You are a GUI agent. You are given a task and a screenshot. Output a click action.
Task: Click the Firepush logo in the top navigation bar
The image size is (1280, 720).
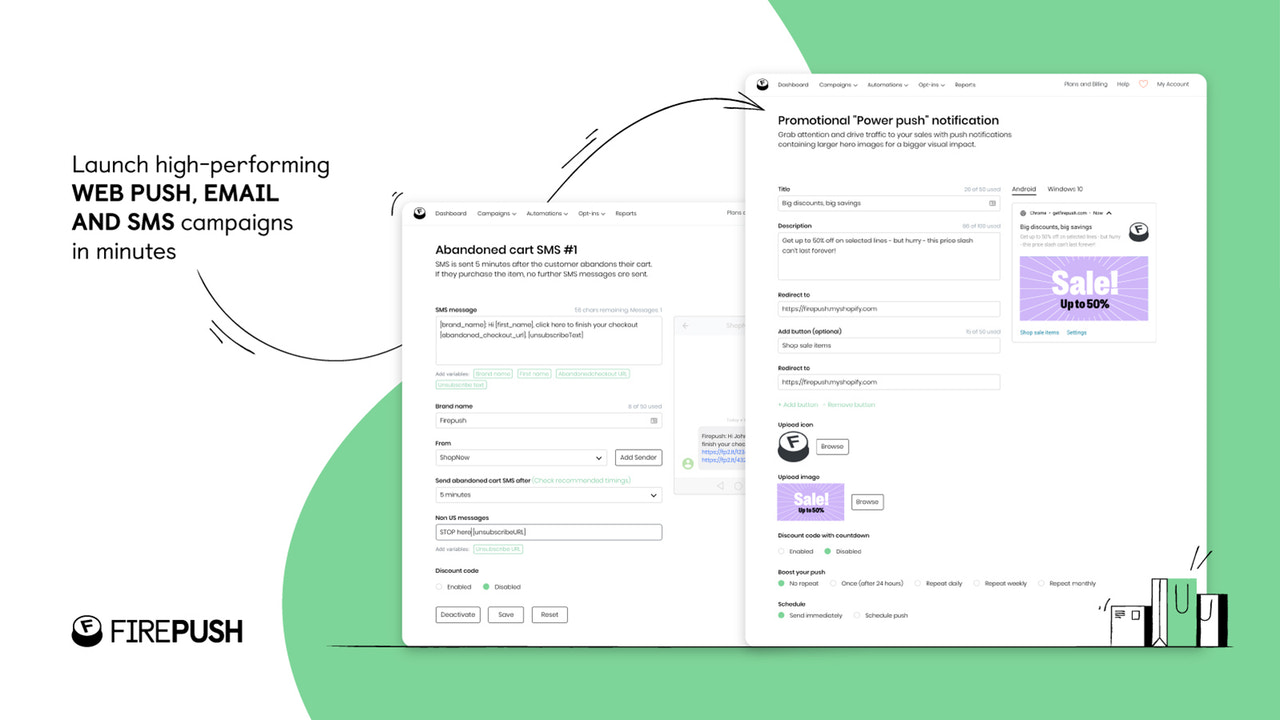pos(765,85)
